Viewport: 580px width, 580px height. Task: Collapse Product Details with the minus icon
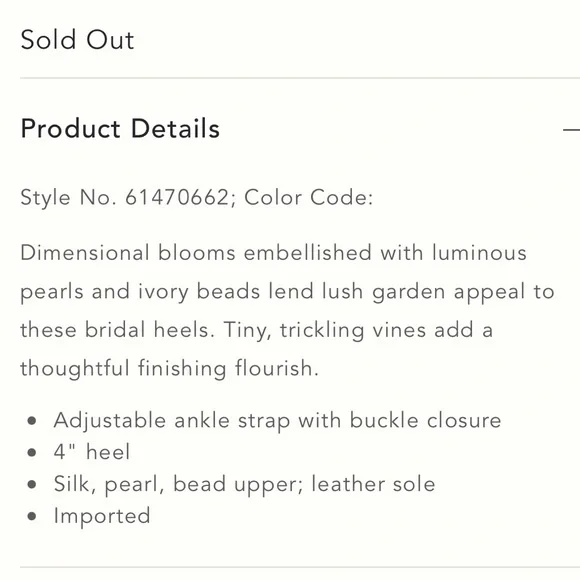pos(571,130)
